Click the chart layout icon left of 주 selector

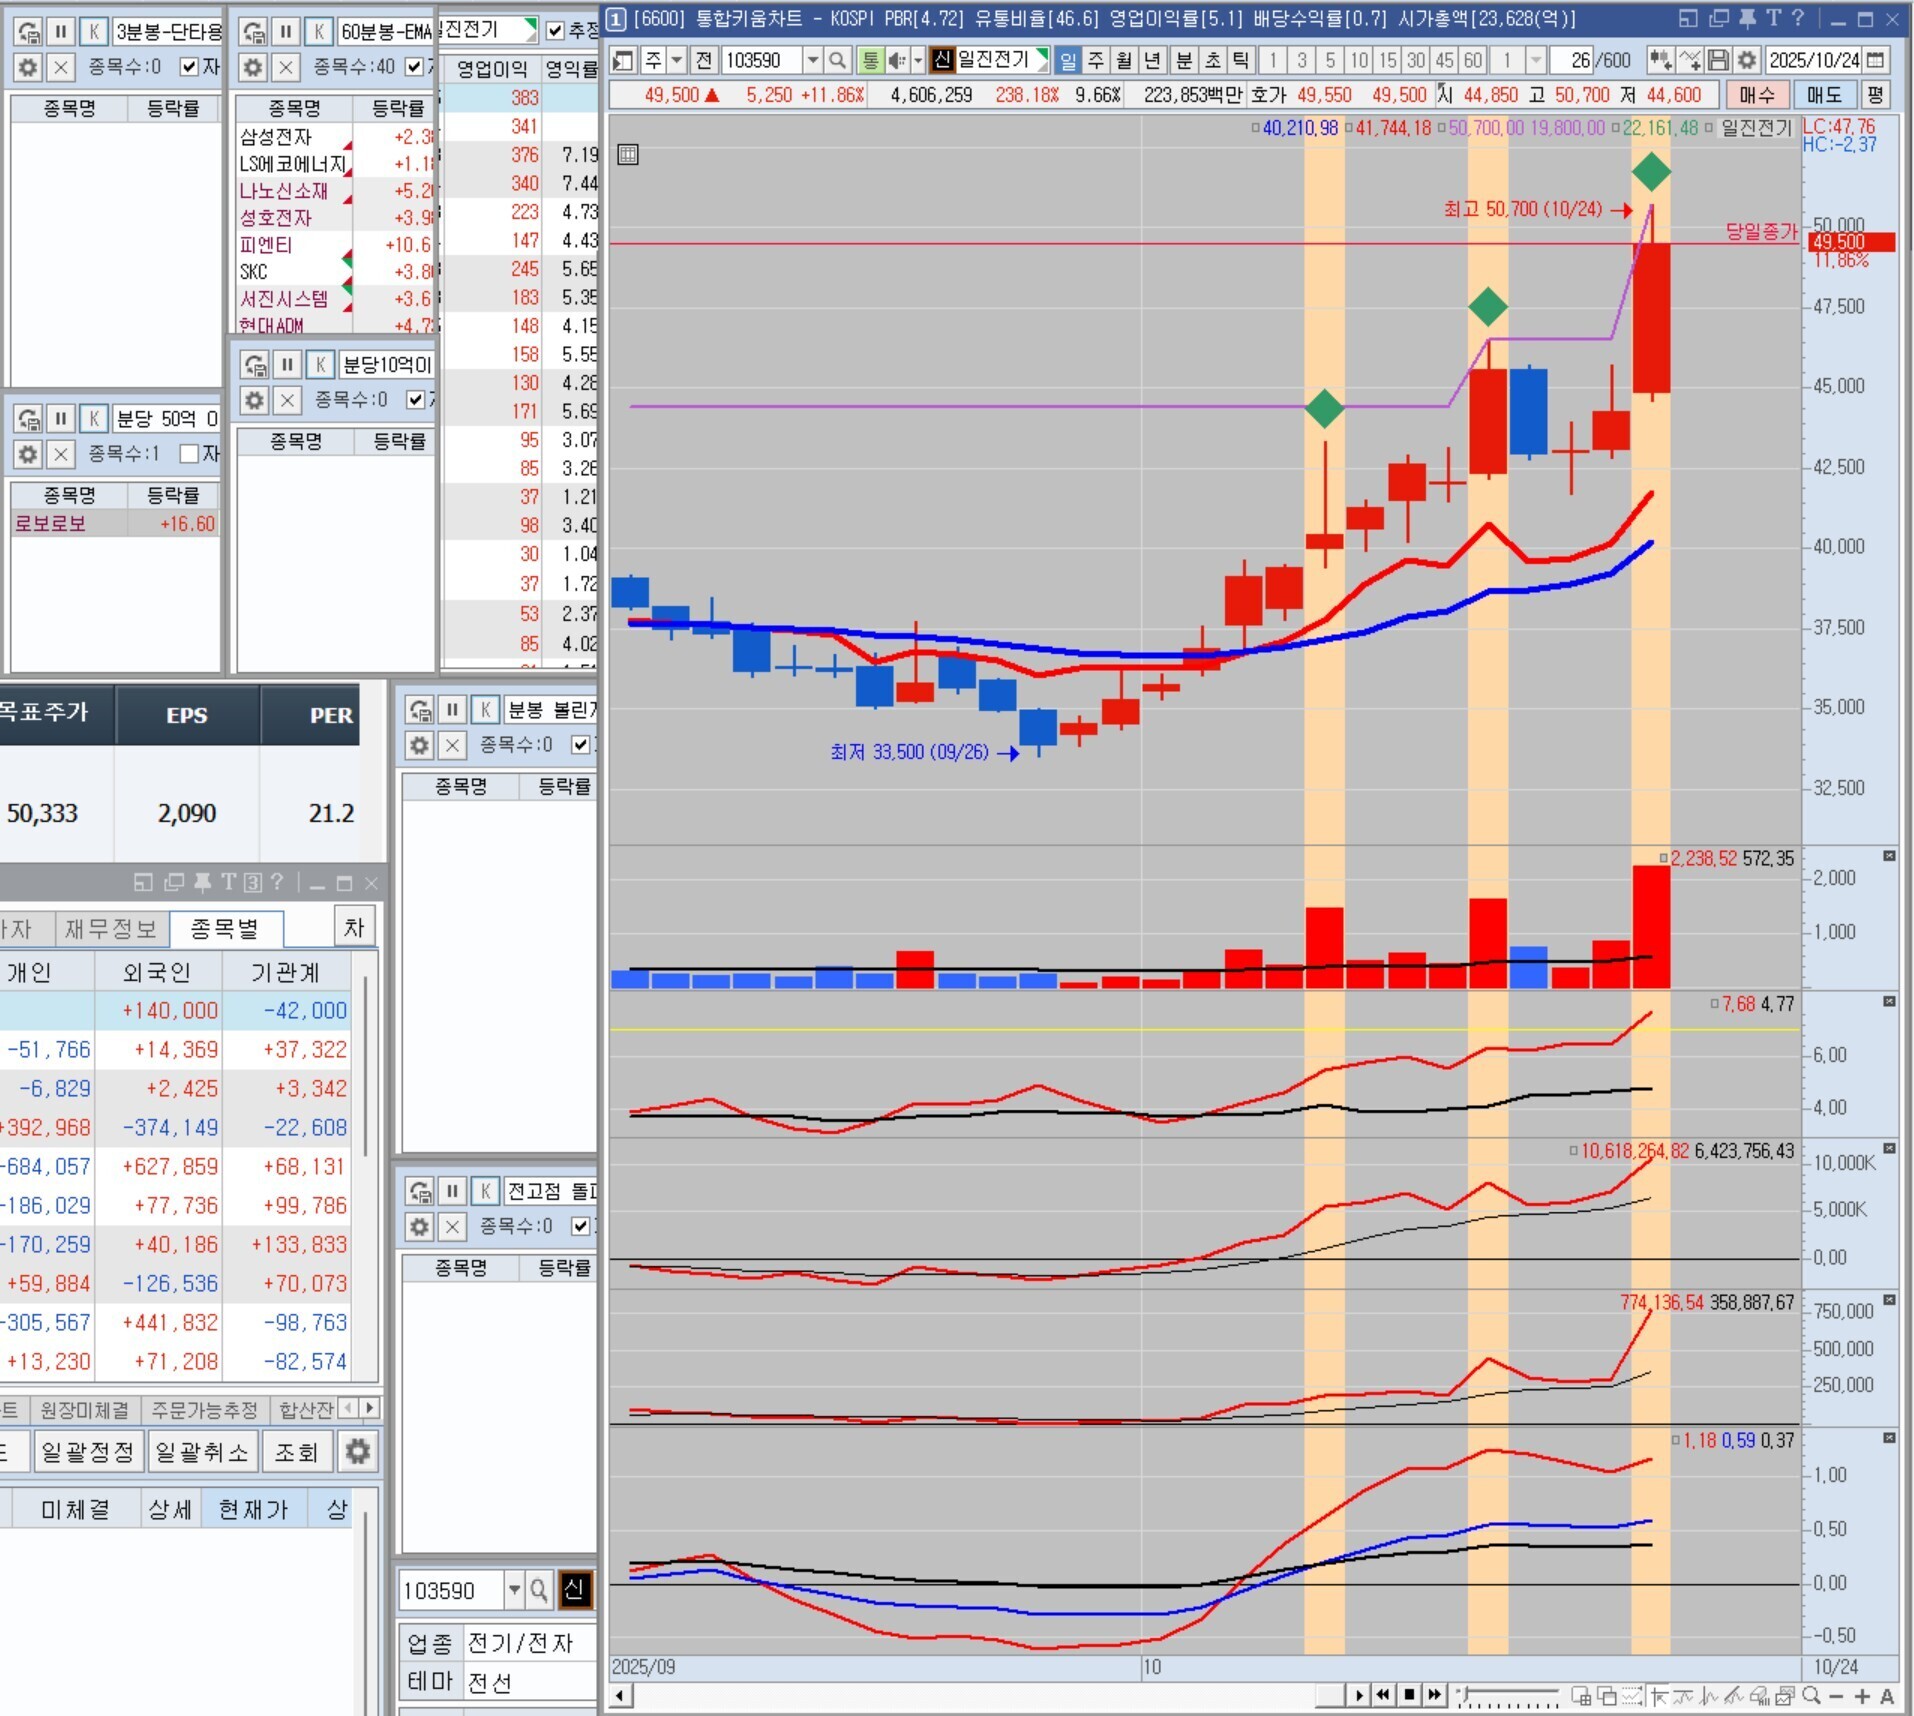[x=623, y=61]
